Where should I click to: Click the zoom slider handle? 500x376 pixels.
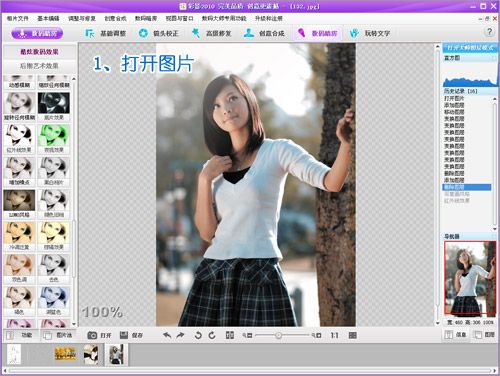pyautogui.click(x=278, y=335)
